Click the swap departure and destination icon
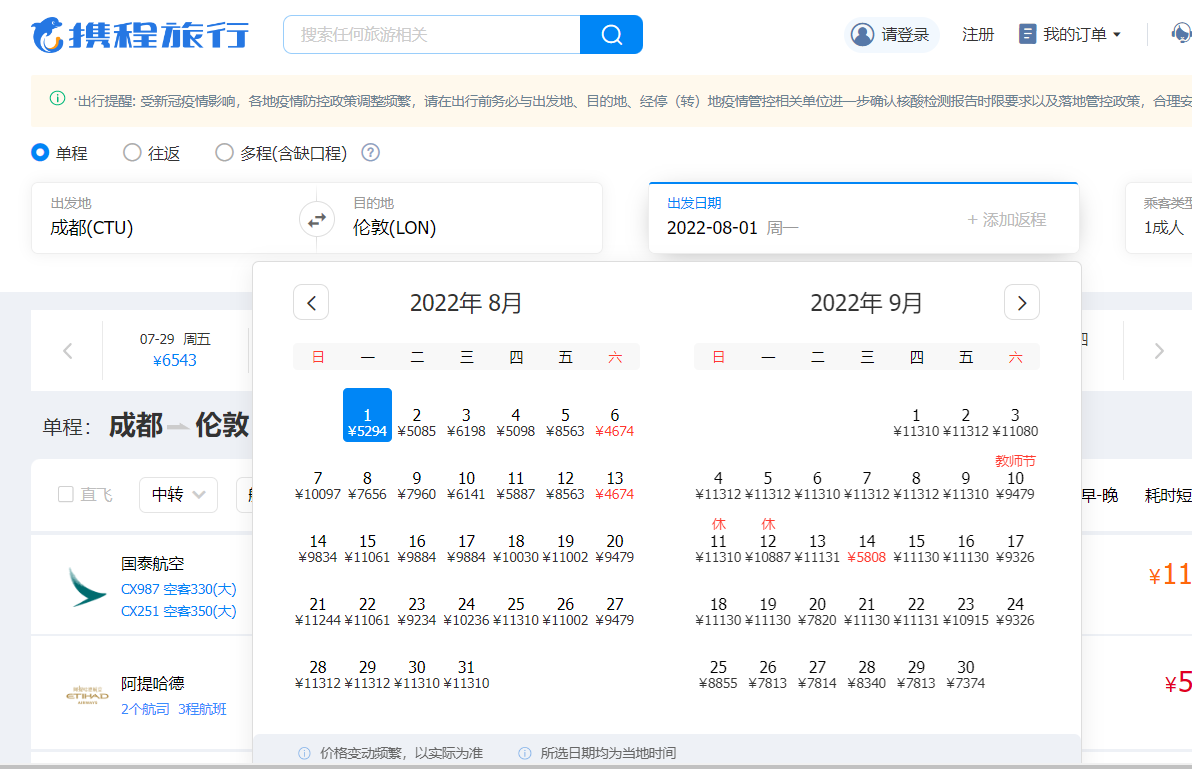 (x=317, y=219)
